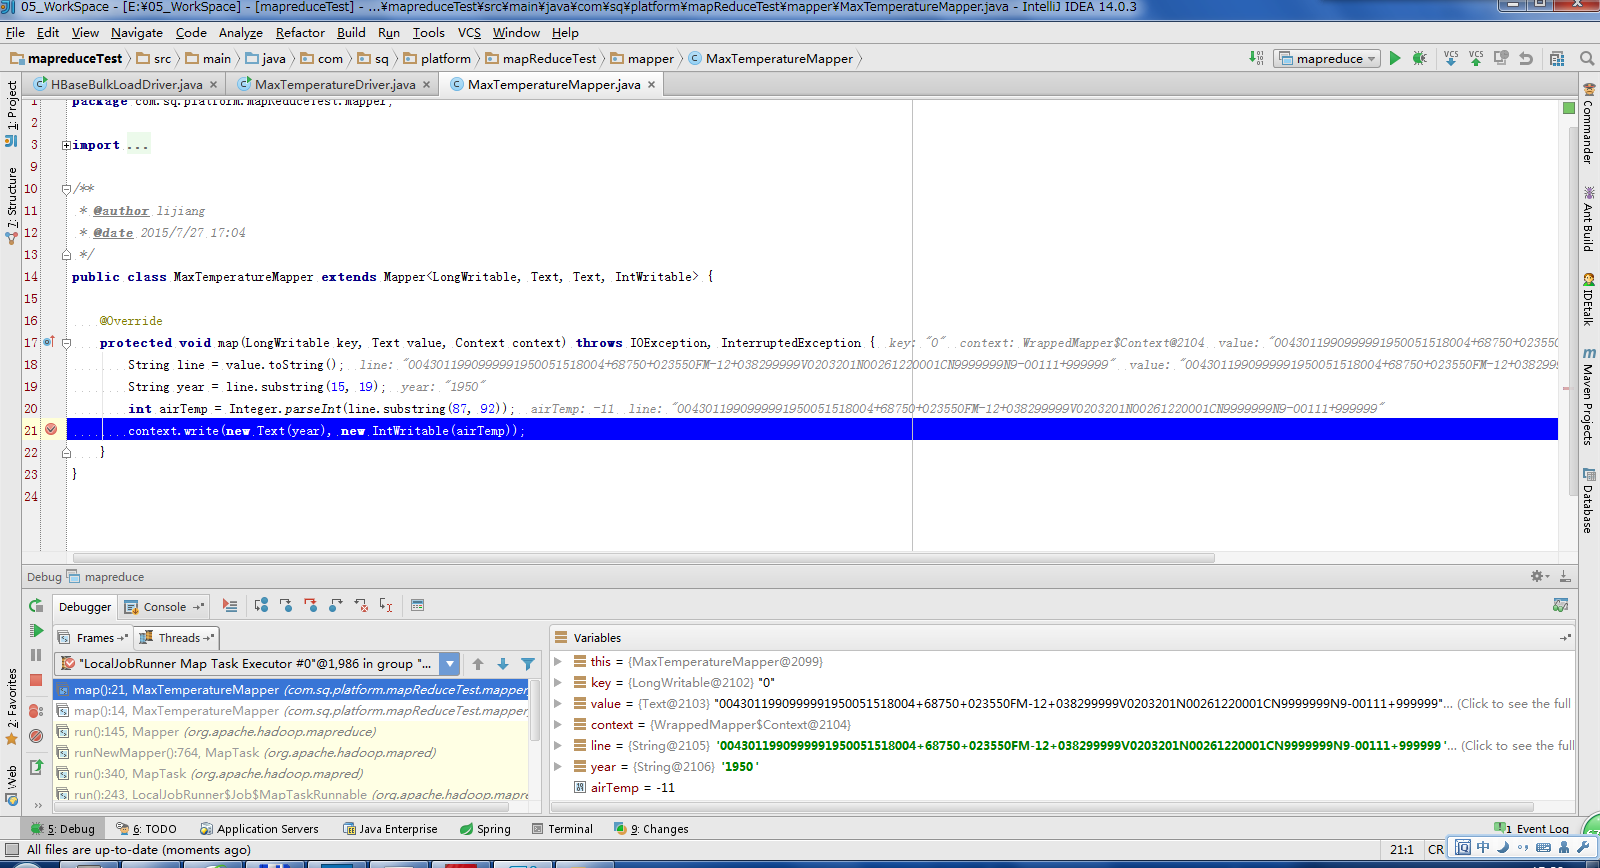Click the green Debug bug icon

(x=1419, y=58)
